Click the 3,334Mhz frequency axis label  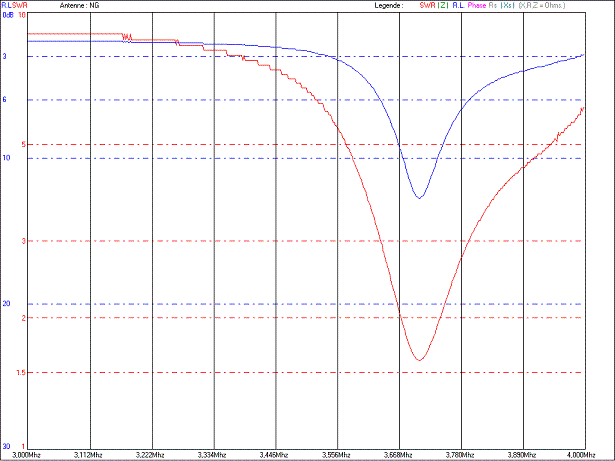(214, 454)
